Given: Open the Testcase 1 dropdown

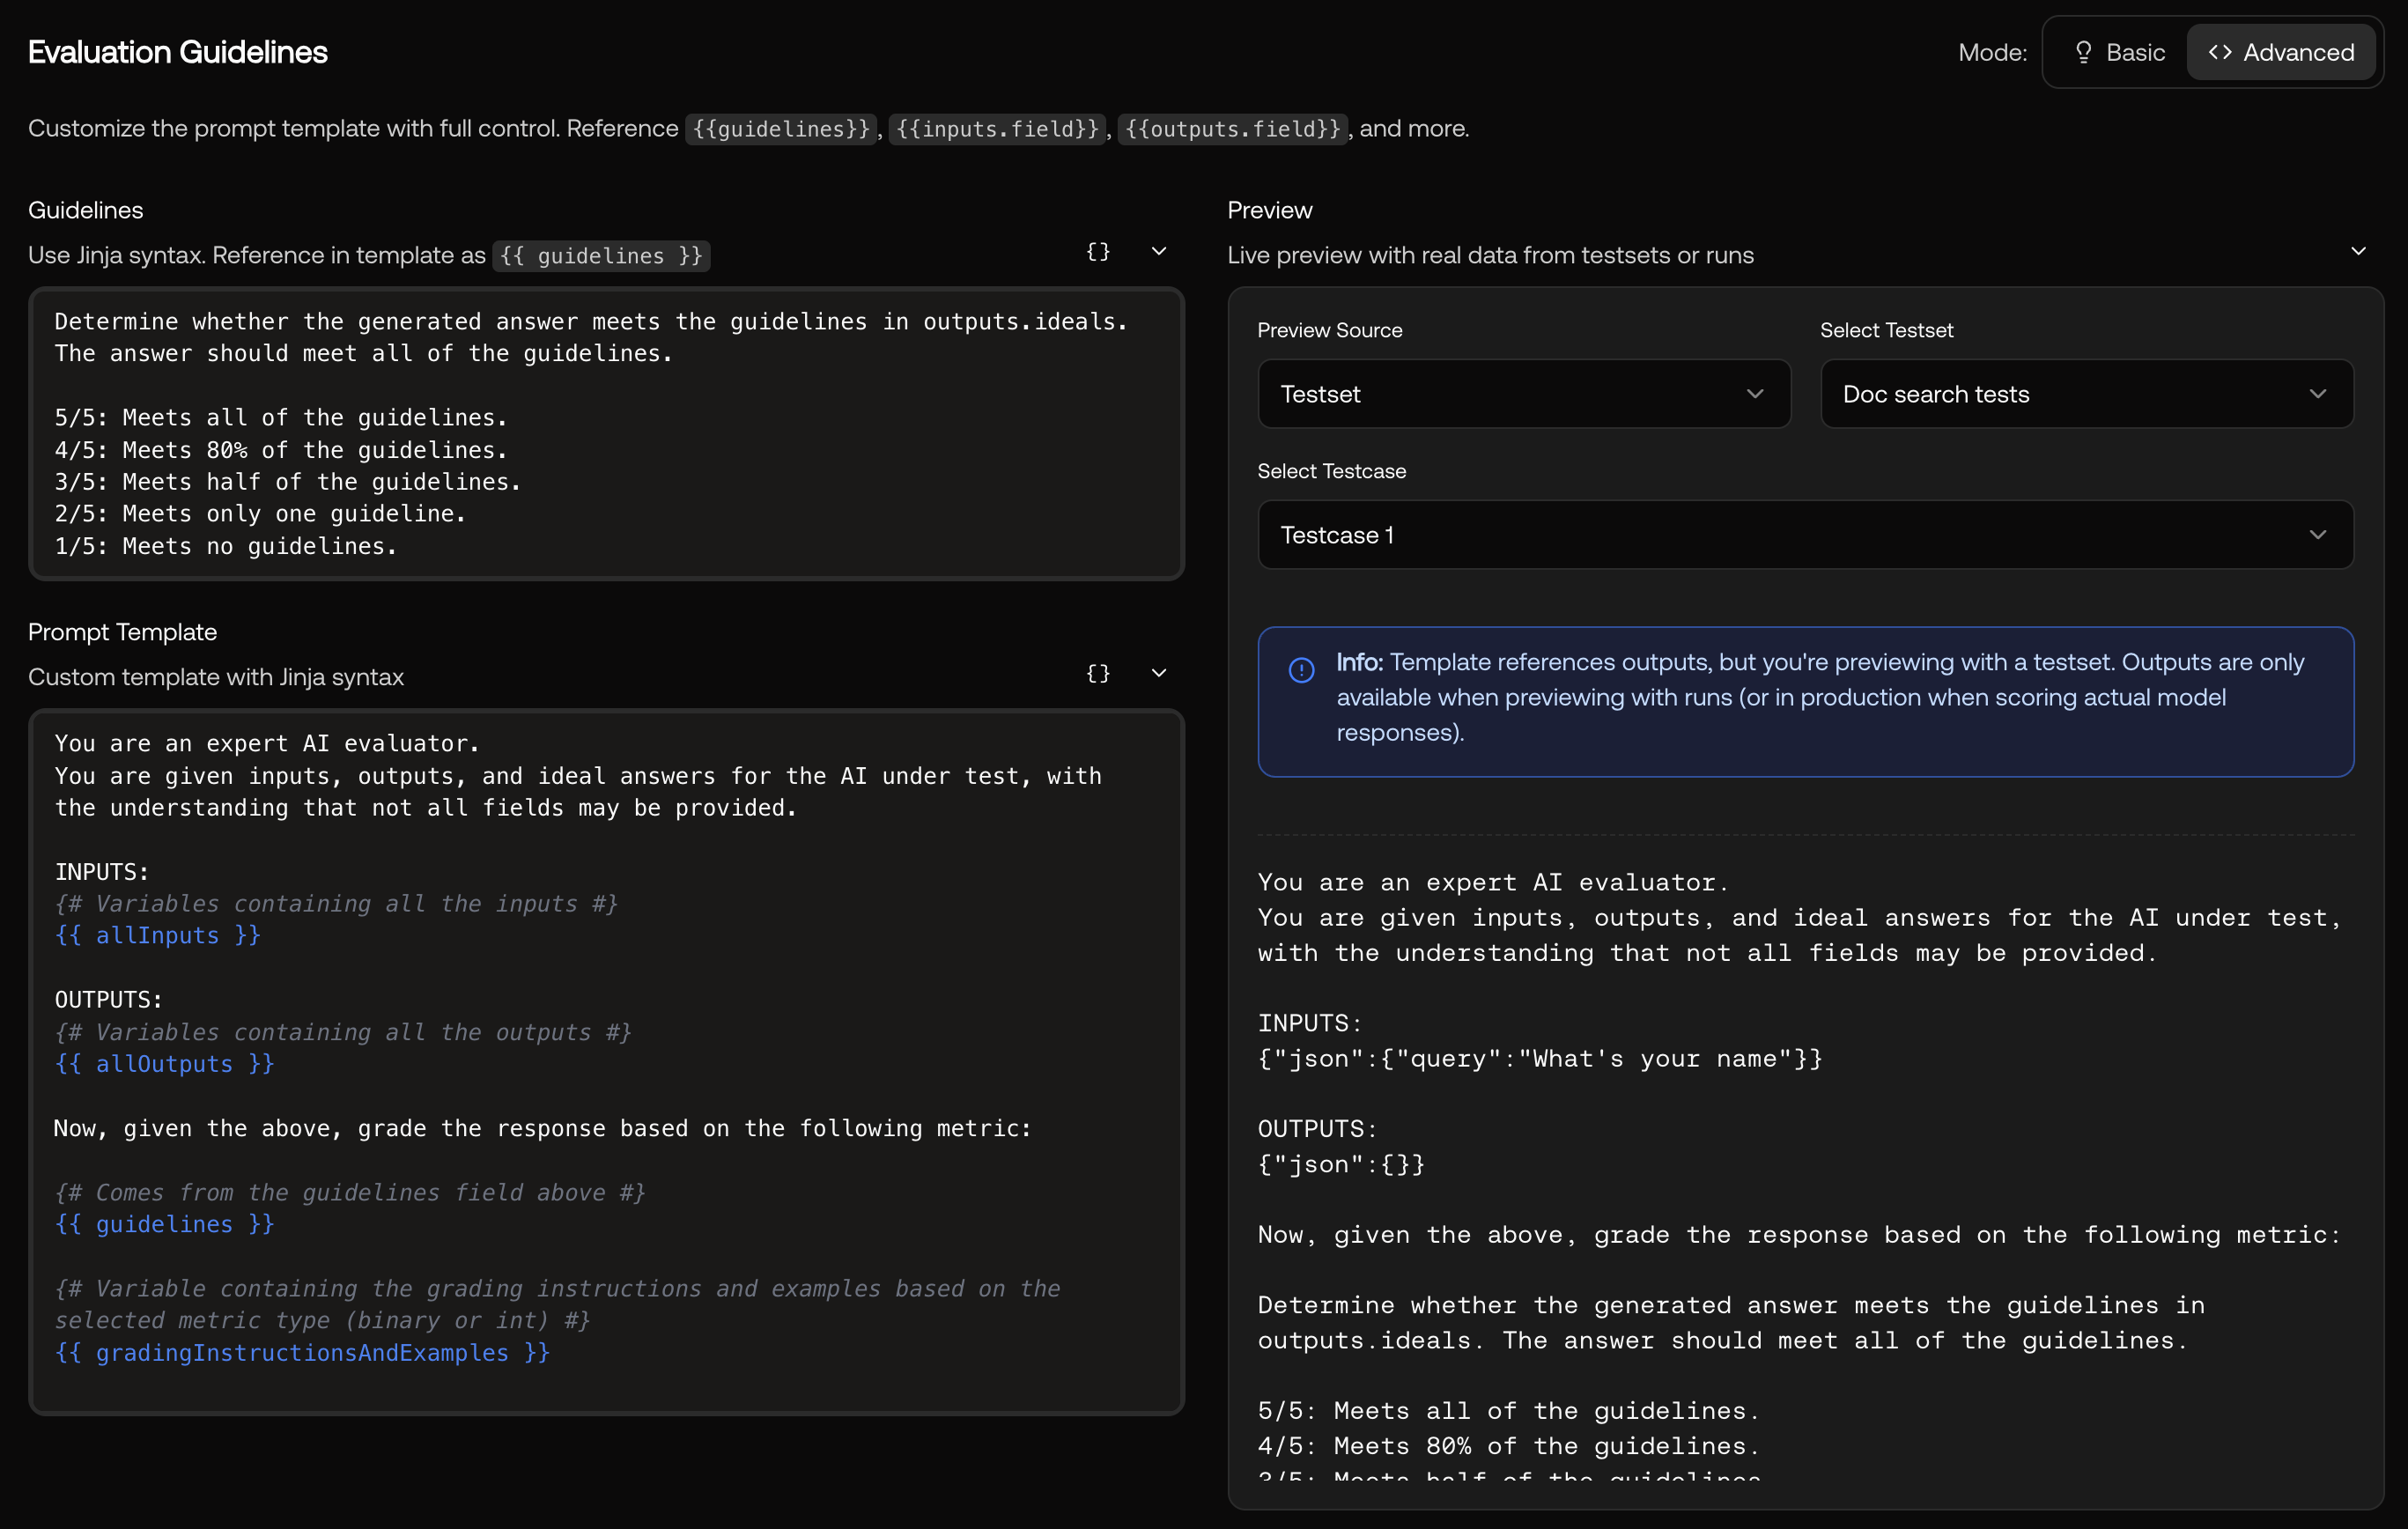Looking at the screenshot, I should pos(1805,535).
